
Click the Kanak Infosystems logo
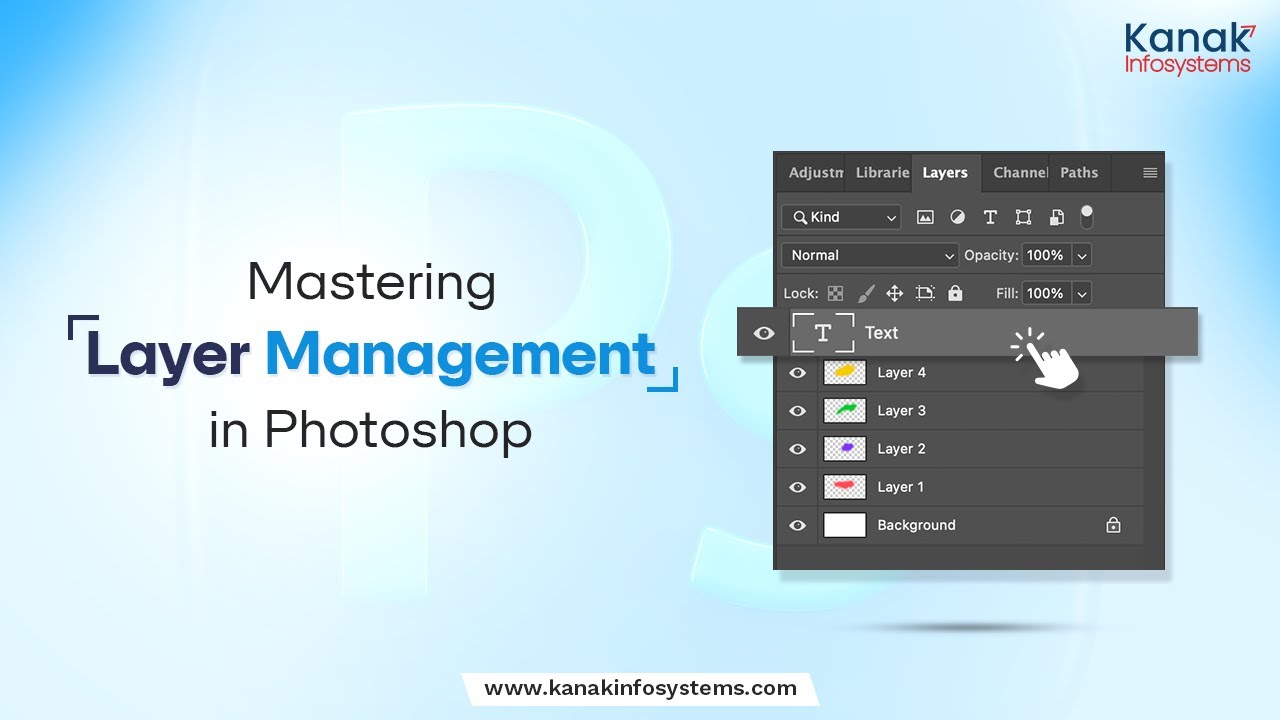click(1189, 47)
